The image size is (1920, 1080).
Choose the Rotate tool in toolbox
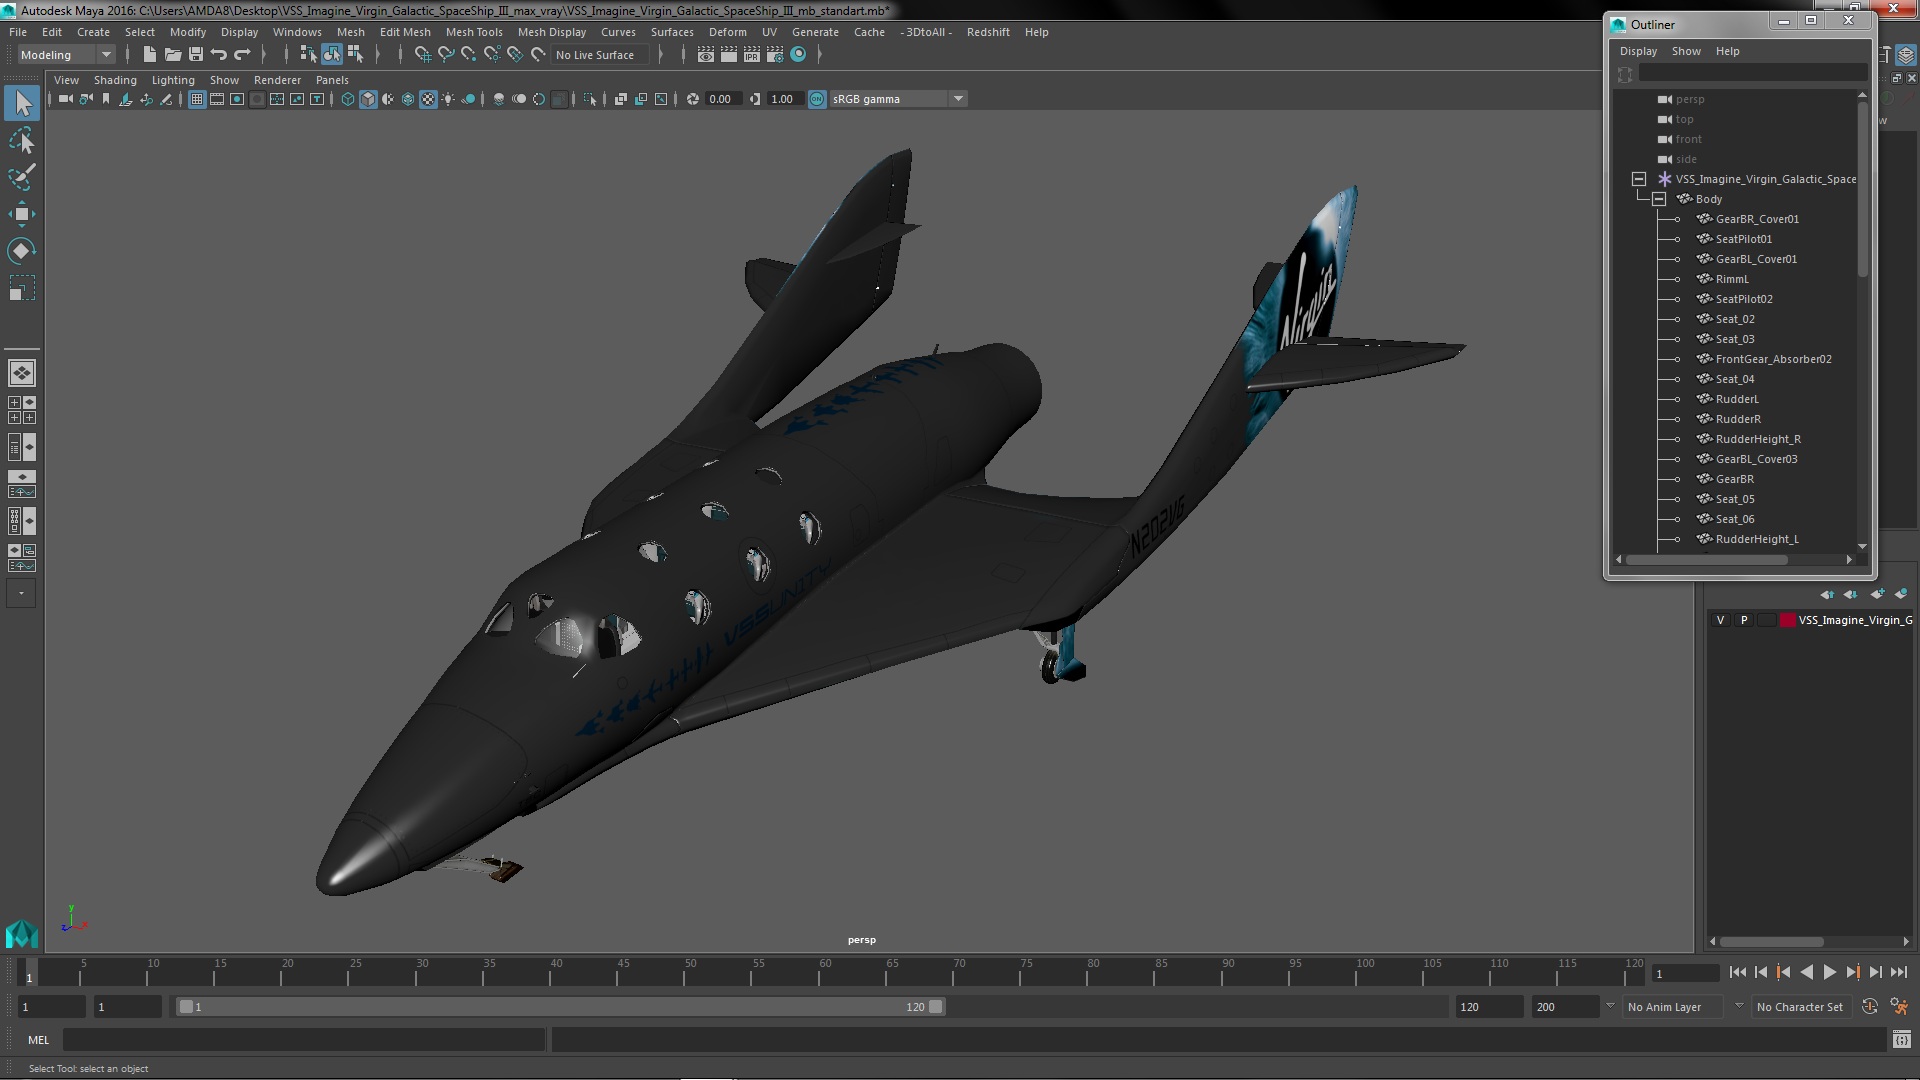point(22,250)
